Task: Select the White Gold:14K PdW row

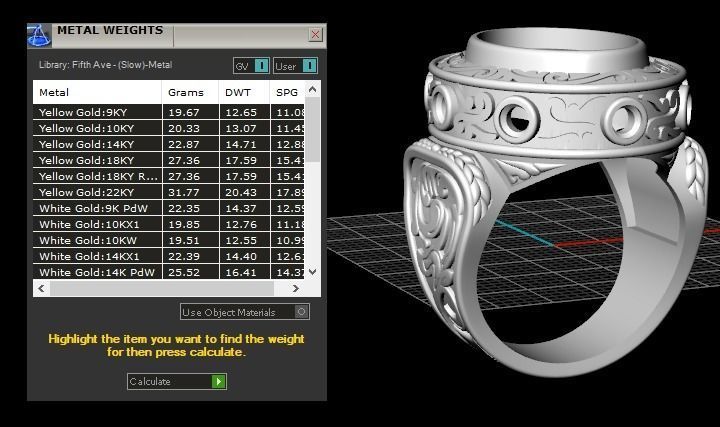Action: pyautogui.click(x=169, y=272)
